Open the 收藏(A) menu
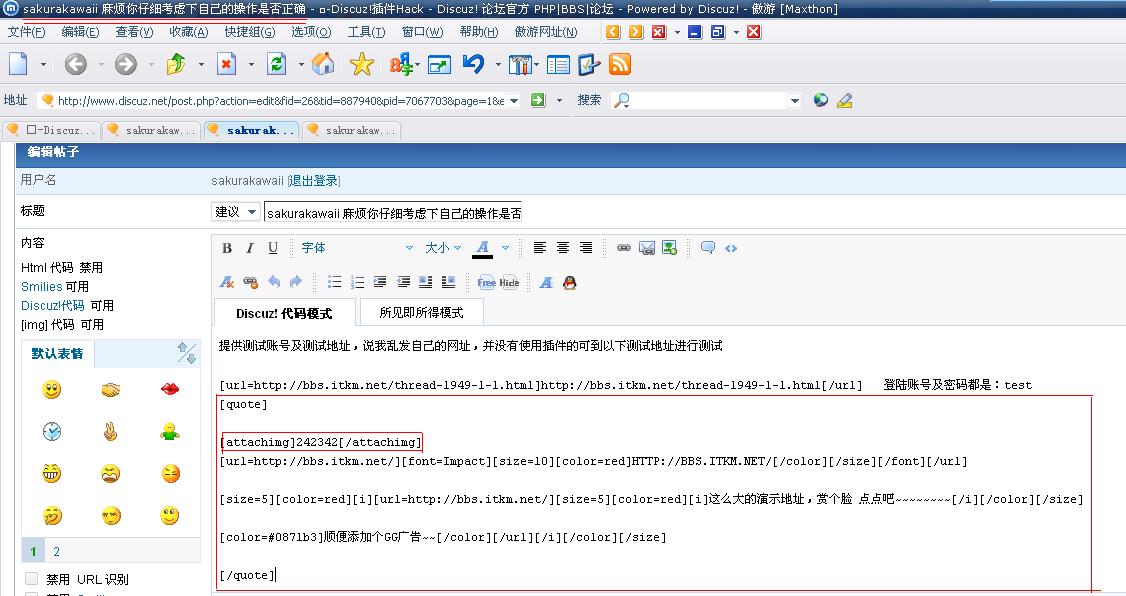The height and width of the screenshot is (596, 1126). click(189, 32)
